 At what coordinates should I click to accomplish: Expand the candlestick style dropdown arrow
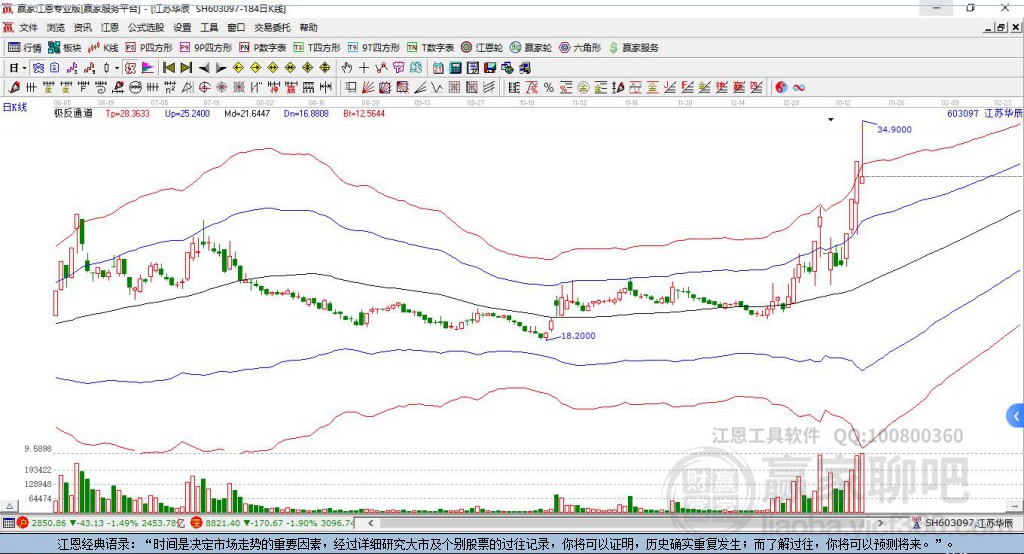tap(117, 68)
